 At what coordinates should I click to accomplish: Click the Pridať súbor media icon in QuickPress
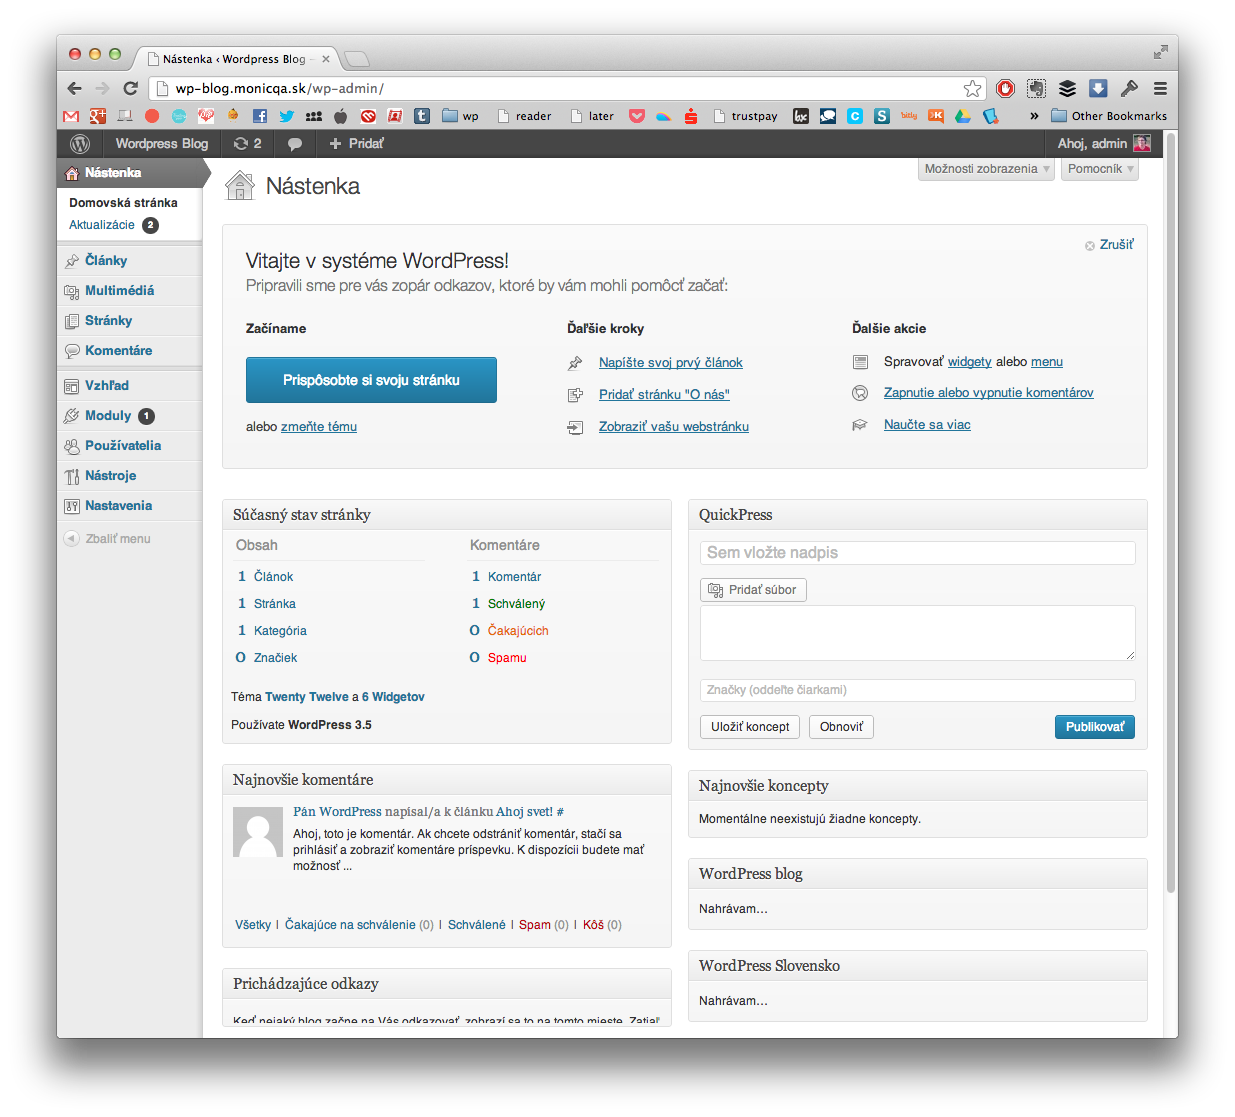[716, 590]
